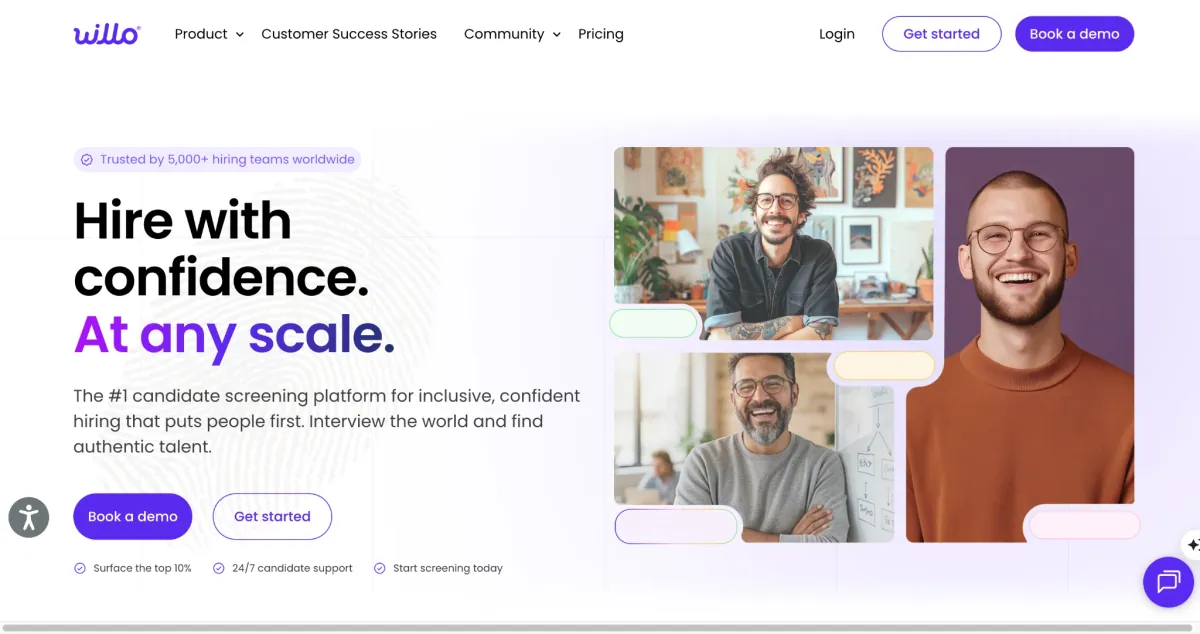Click '24/7 candidate support' text

click(292, 568)
